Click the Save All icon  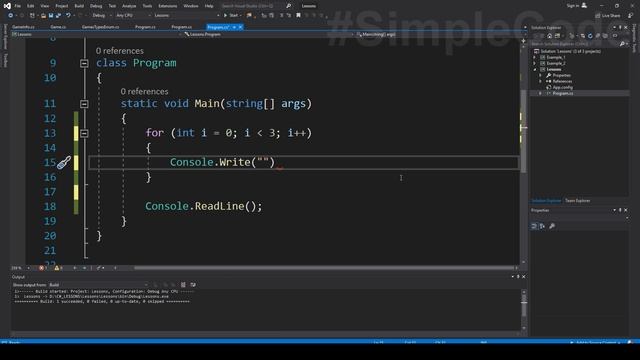pos(58,15)
